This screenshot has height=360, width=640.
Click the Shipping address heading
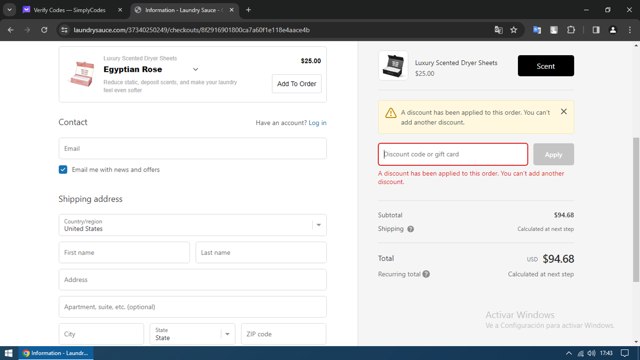point(90,199)
